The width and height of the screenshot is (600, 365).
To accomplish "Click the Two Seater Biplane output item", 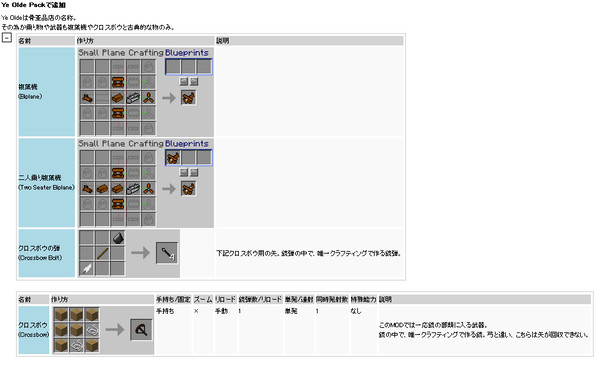I will (x=188, y=189).
